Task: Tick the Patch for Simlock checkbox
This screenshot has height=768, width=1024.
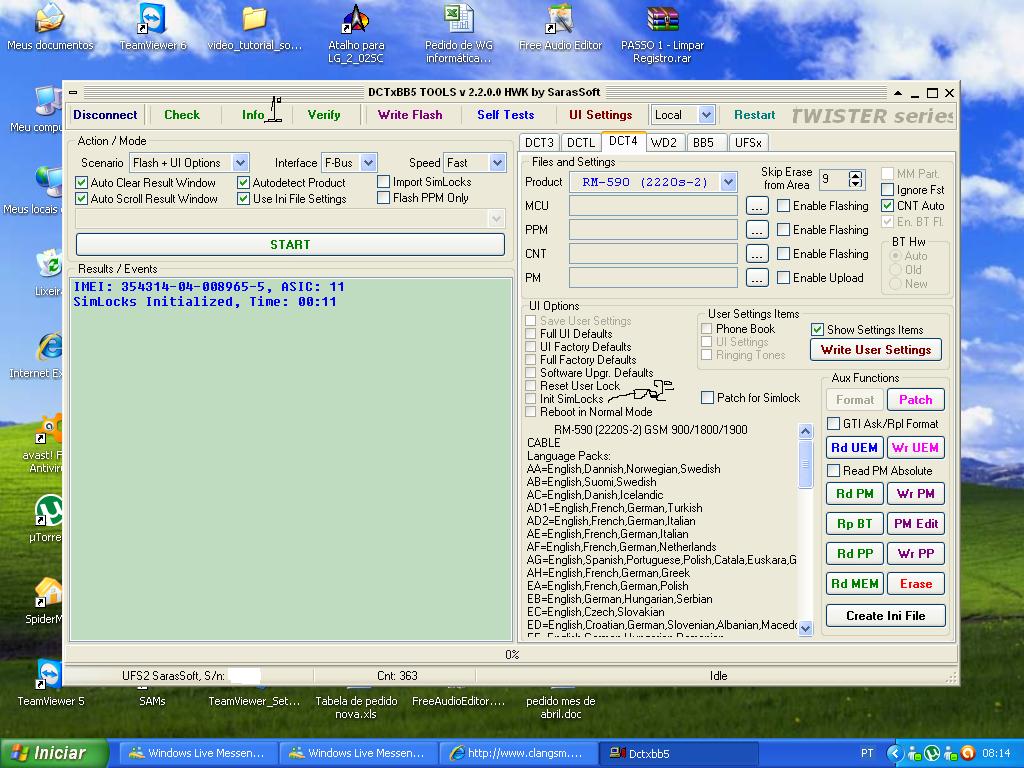Action: (707, 398)
